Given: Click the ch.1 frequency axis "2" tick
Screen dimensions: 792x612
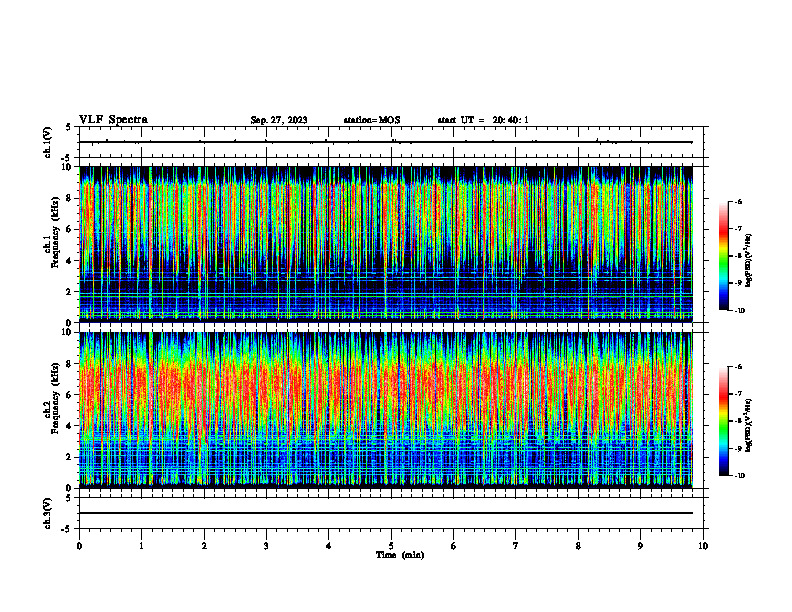Looking at the screenshot, I should pos(70,292).
